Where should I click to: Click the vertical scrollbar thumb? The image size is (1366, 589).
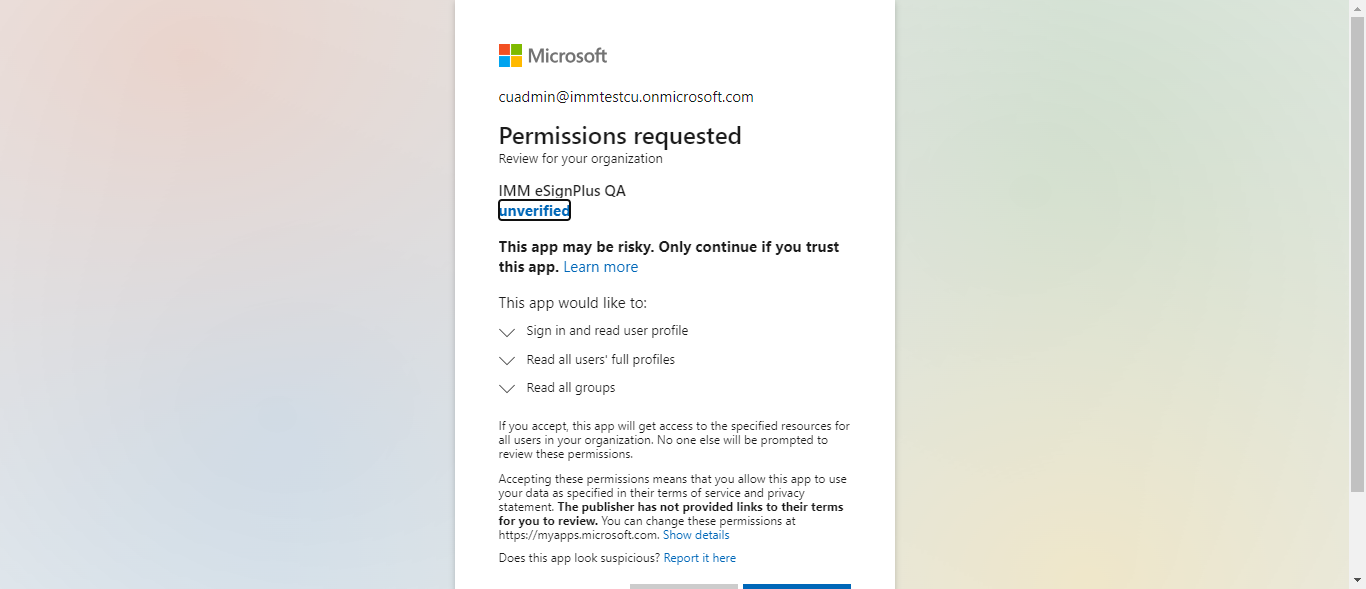(x=1357, y=250)
